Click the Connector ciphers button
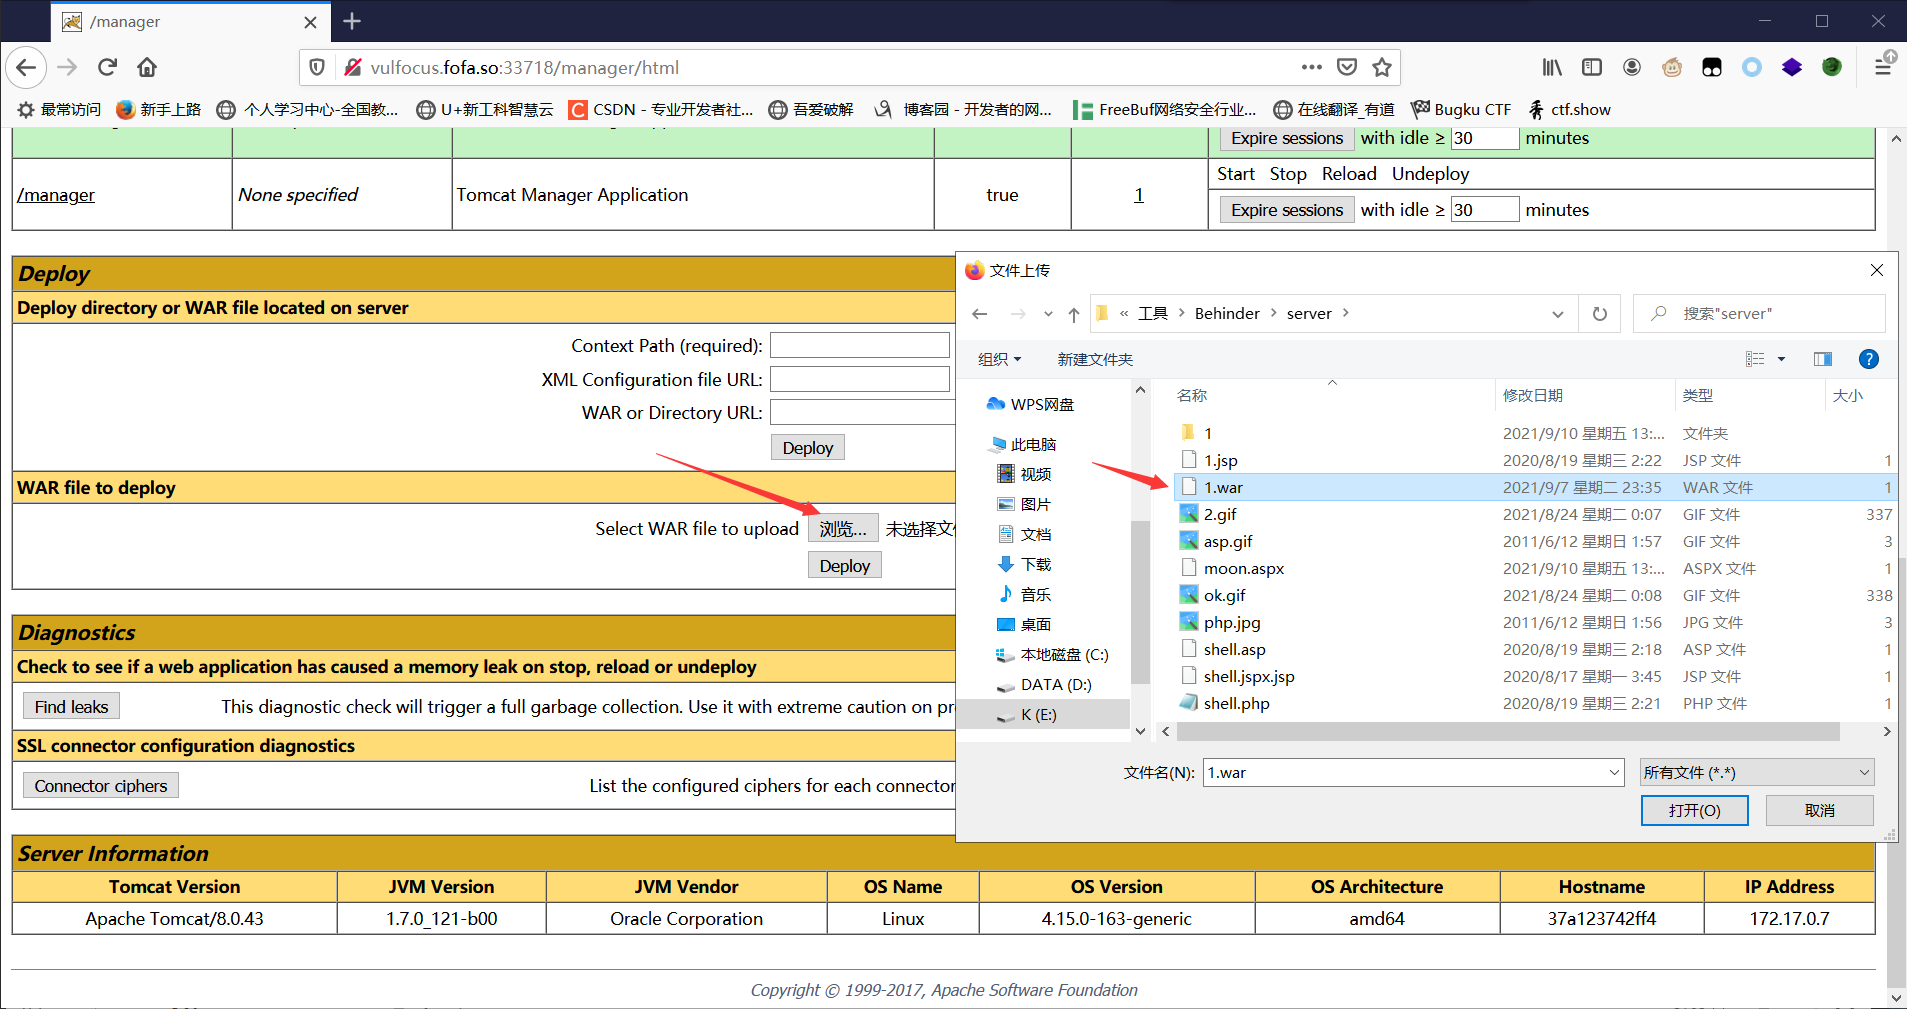 (101, 785)
